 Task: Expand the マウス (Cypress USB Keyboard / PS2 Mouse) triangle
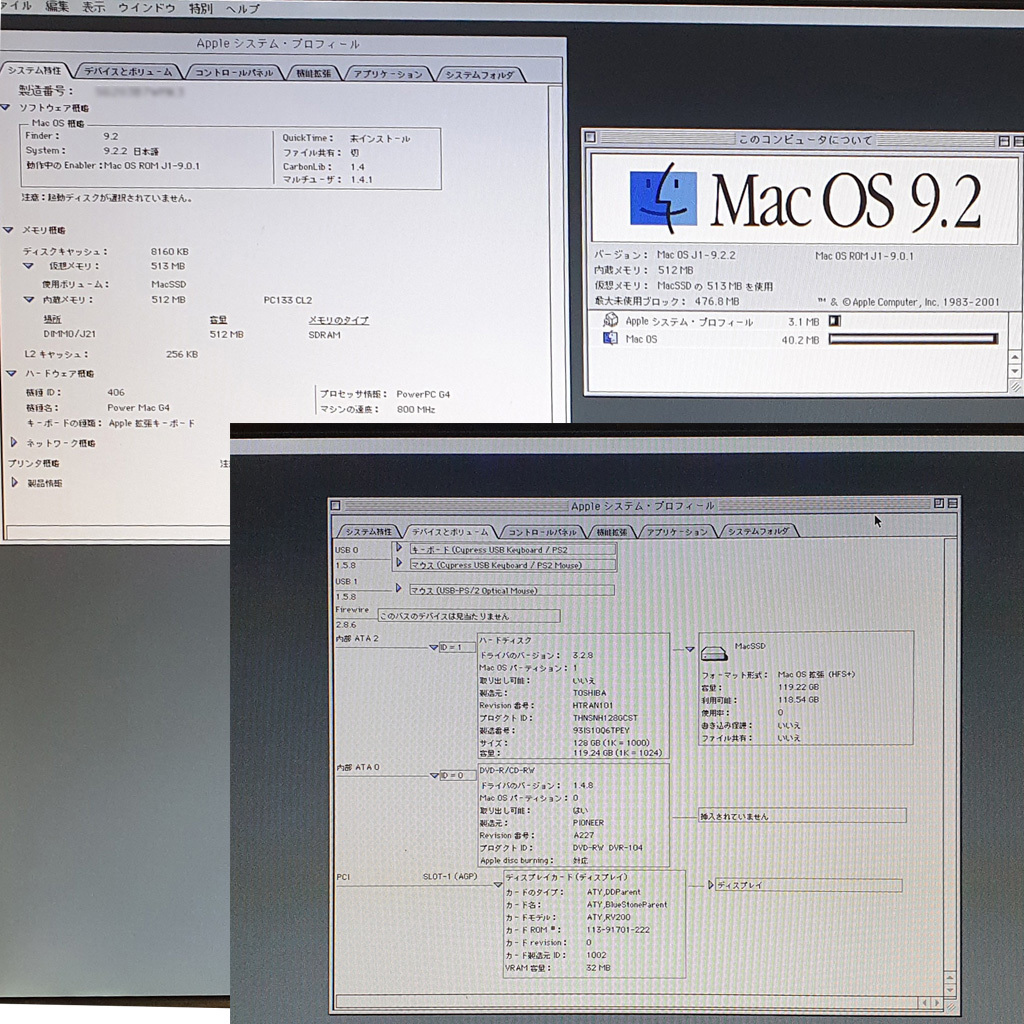[x=399, y=562]
